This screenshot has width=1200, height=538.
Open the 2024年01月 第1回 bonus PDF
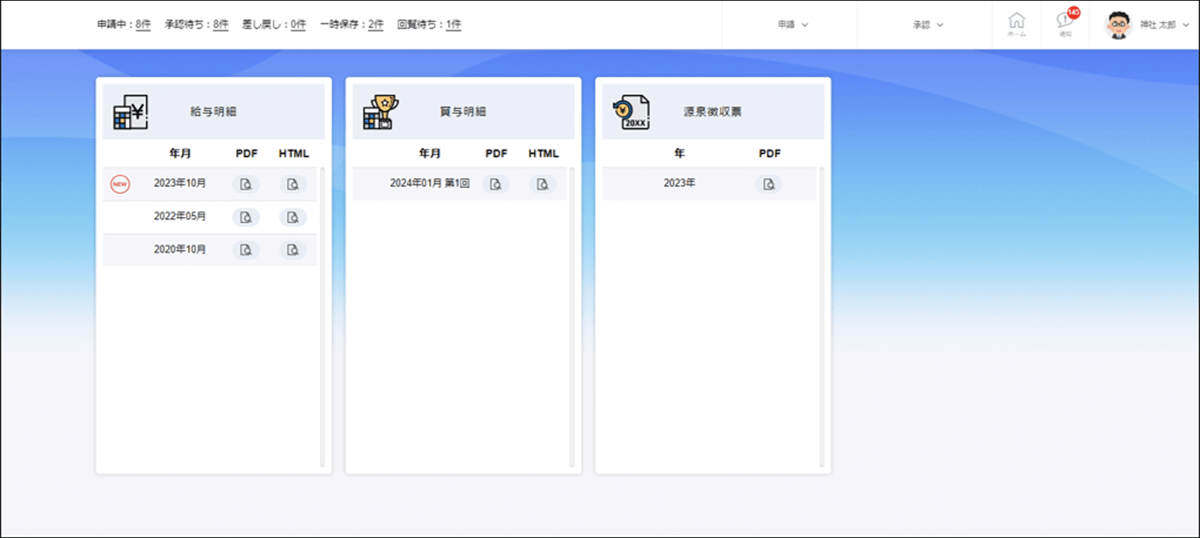tap(496, 184)
